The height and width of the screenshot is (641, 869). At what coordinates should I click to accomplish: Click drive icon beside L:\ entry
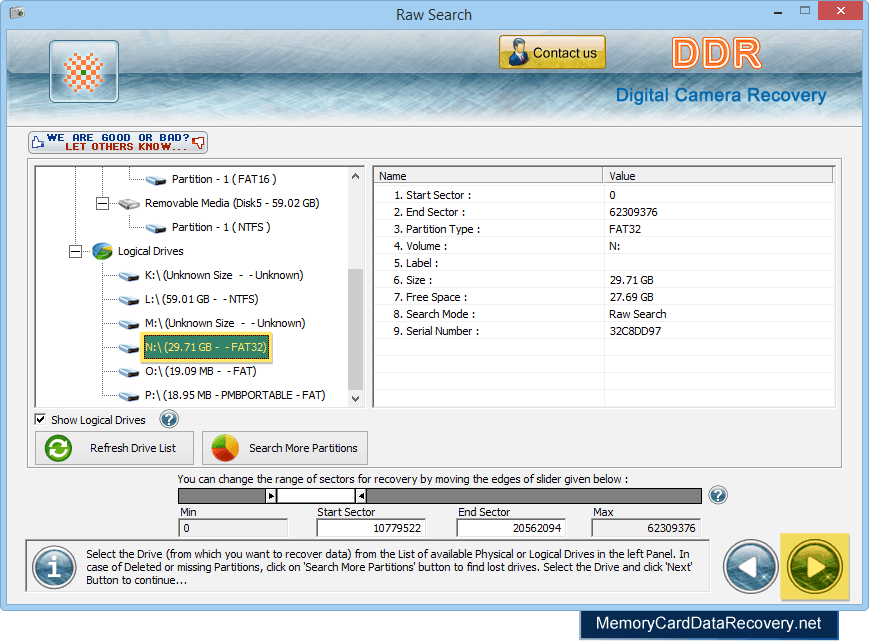pyautogui.click(x=129, y=300)
